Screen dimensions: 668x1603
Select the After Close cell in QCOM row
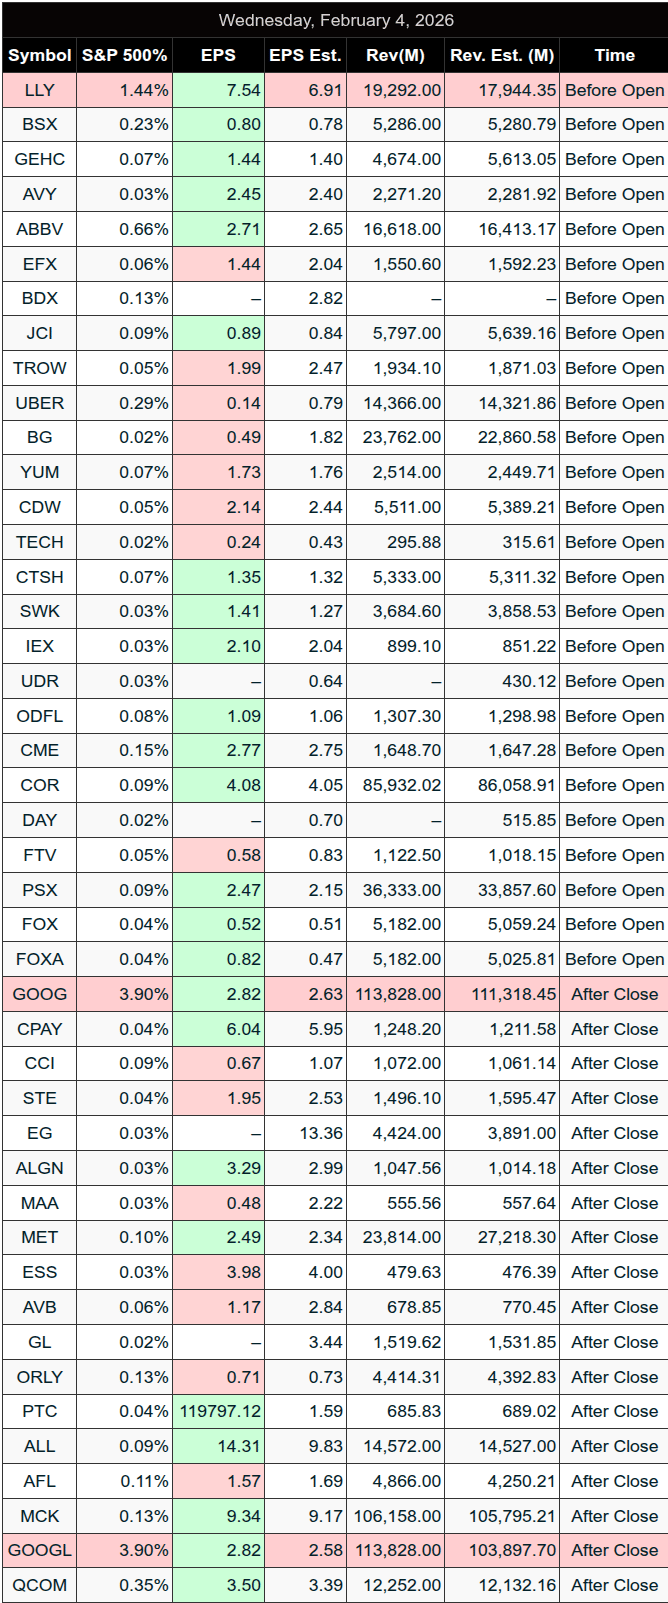pyautogui.click(x=614, y=1585)
